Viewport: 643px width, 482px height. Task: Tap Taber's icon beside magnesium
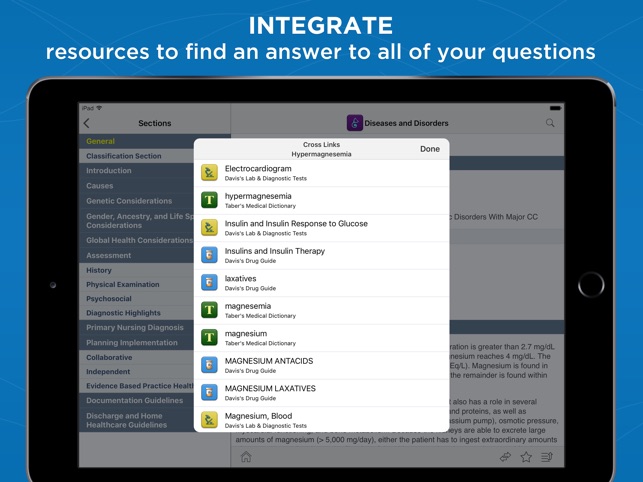coord(209,338)
